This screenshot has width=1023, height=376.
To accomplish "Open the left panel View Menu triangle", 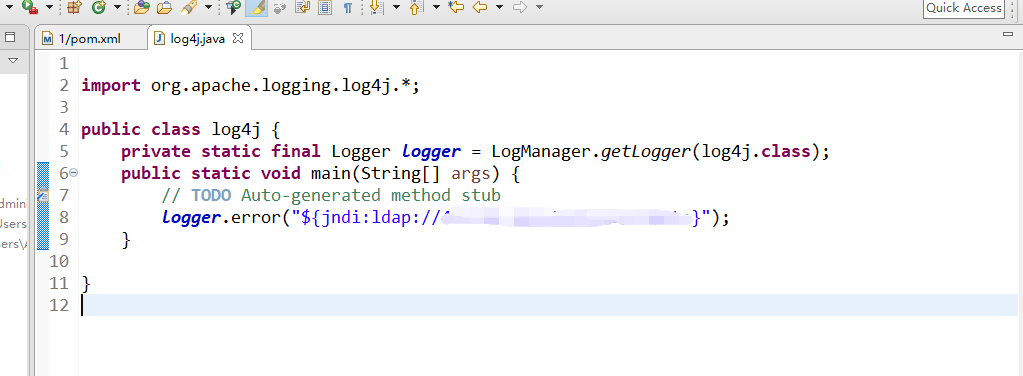I will 12,61.
